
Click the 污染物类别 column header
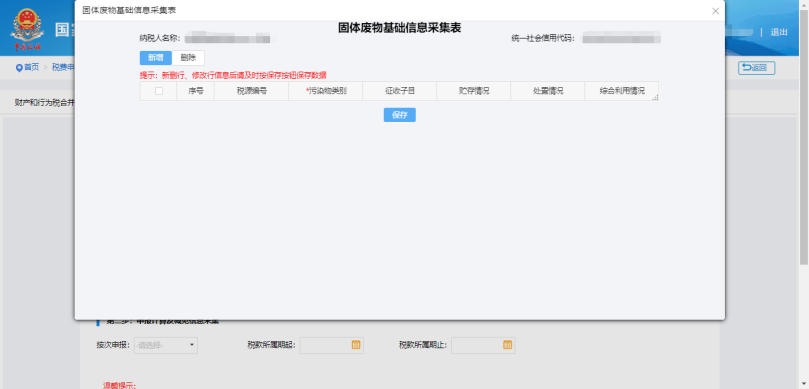326,91
